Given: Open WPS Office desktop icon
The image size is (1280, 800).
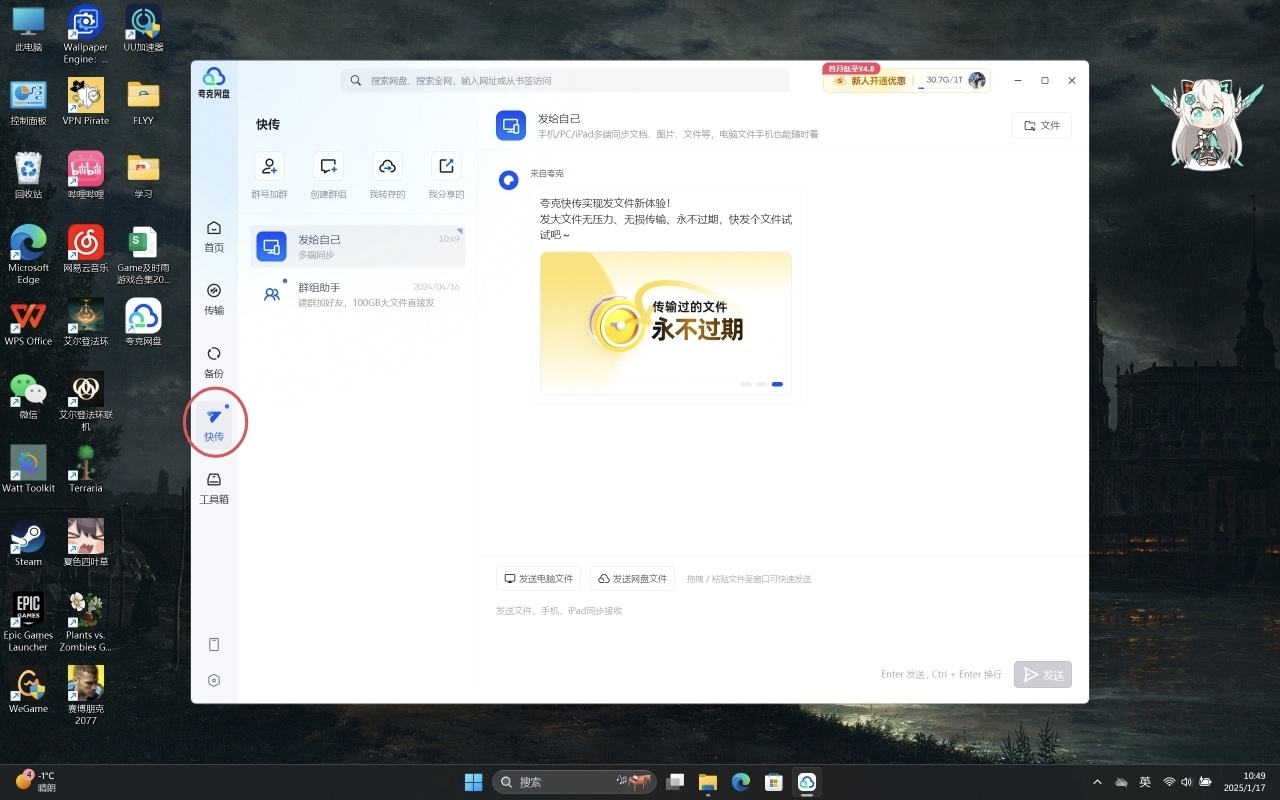Looking at the screenshot, I should tap(28, 323).
